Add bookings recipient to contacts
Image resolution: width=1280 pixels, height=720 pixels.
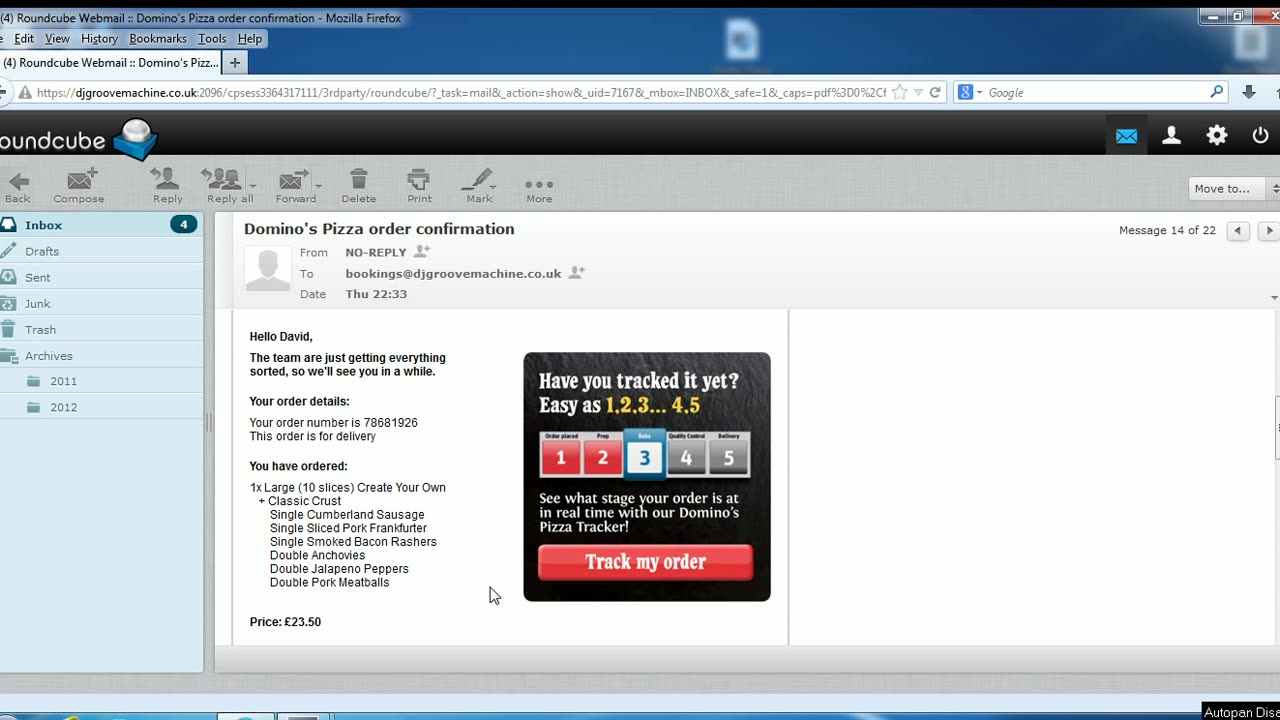[577, 273]
